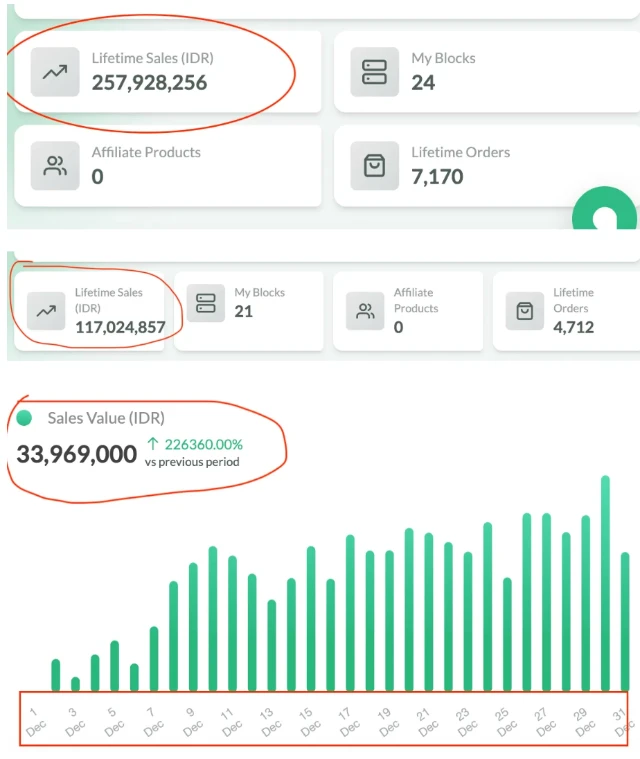Open the My Blocks card showing 24

[x=486, y=72]
